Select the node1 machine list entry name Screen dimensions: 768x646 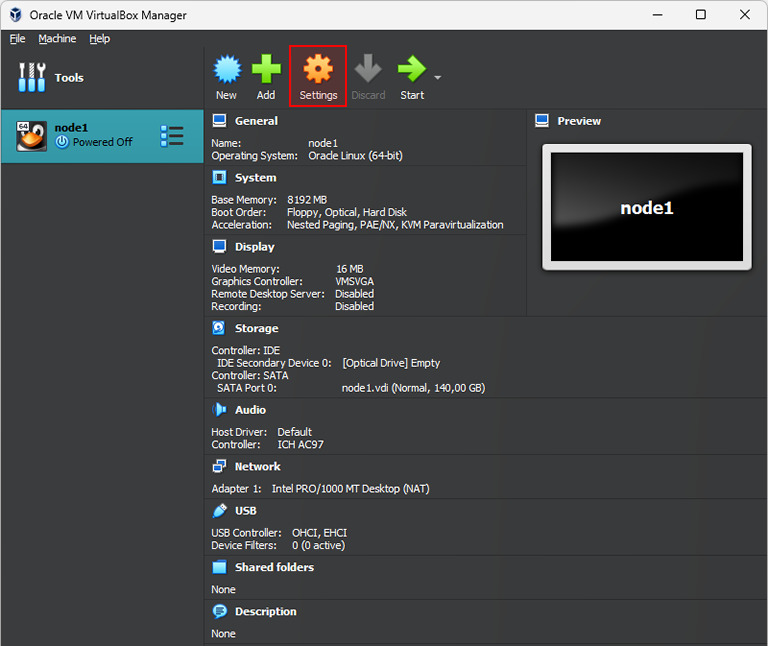[x=71, y=128]
